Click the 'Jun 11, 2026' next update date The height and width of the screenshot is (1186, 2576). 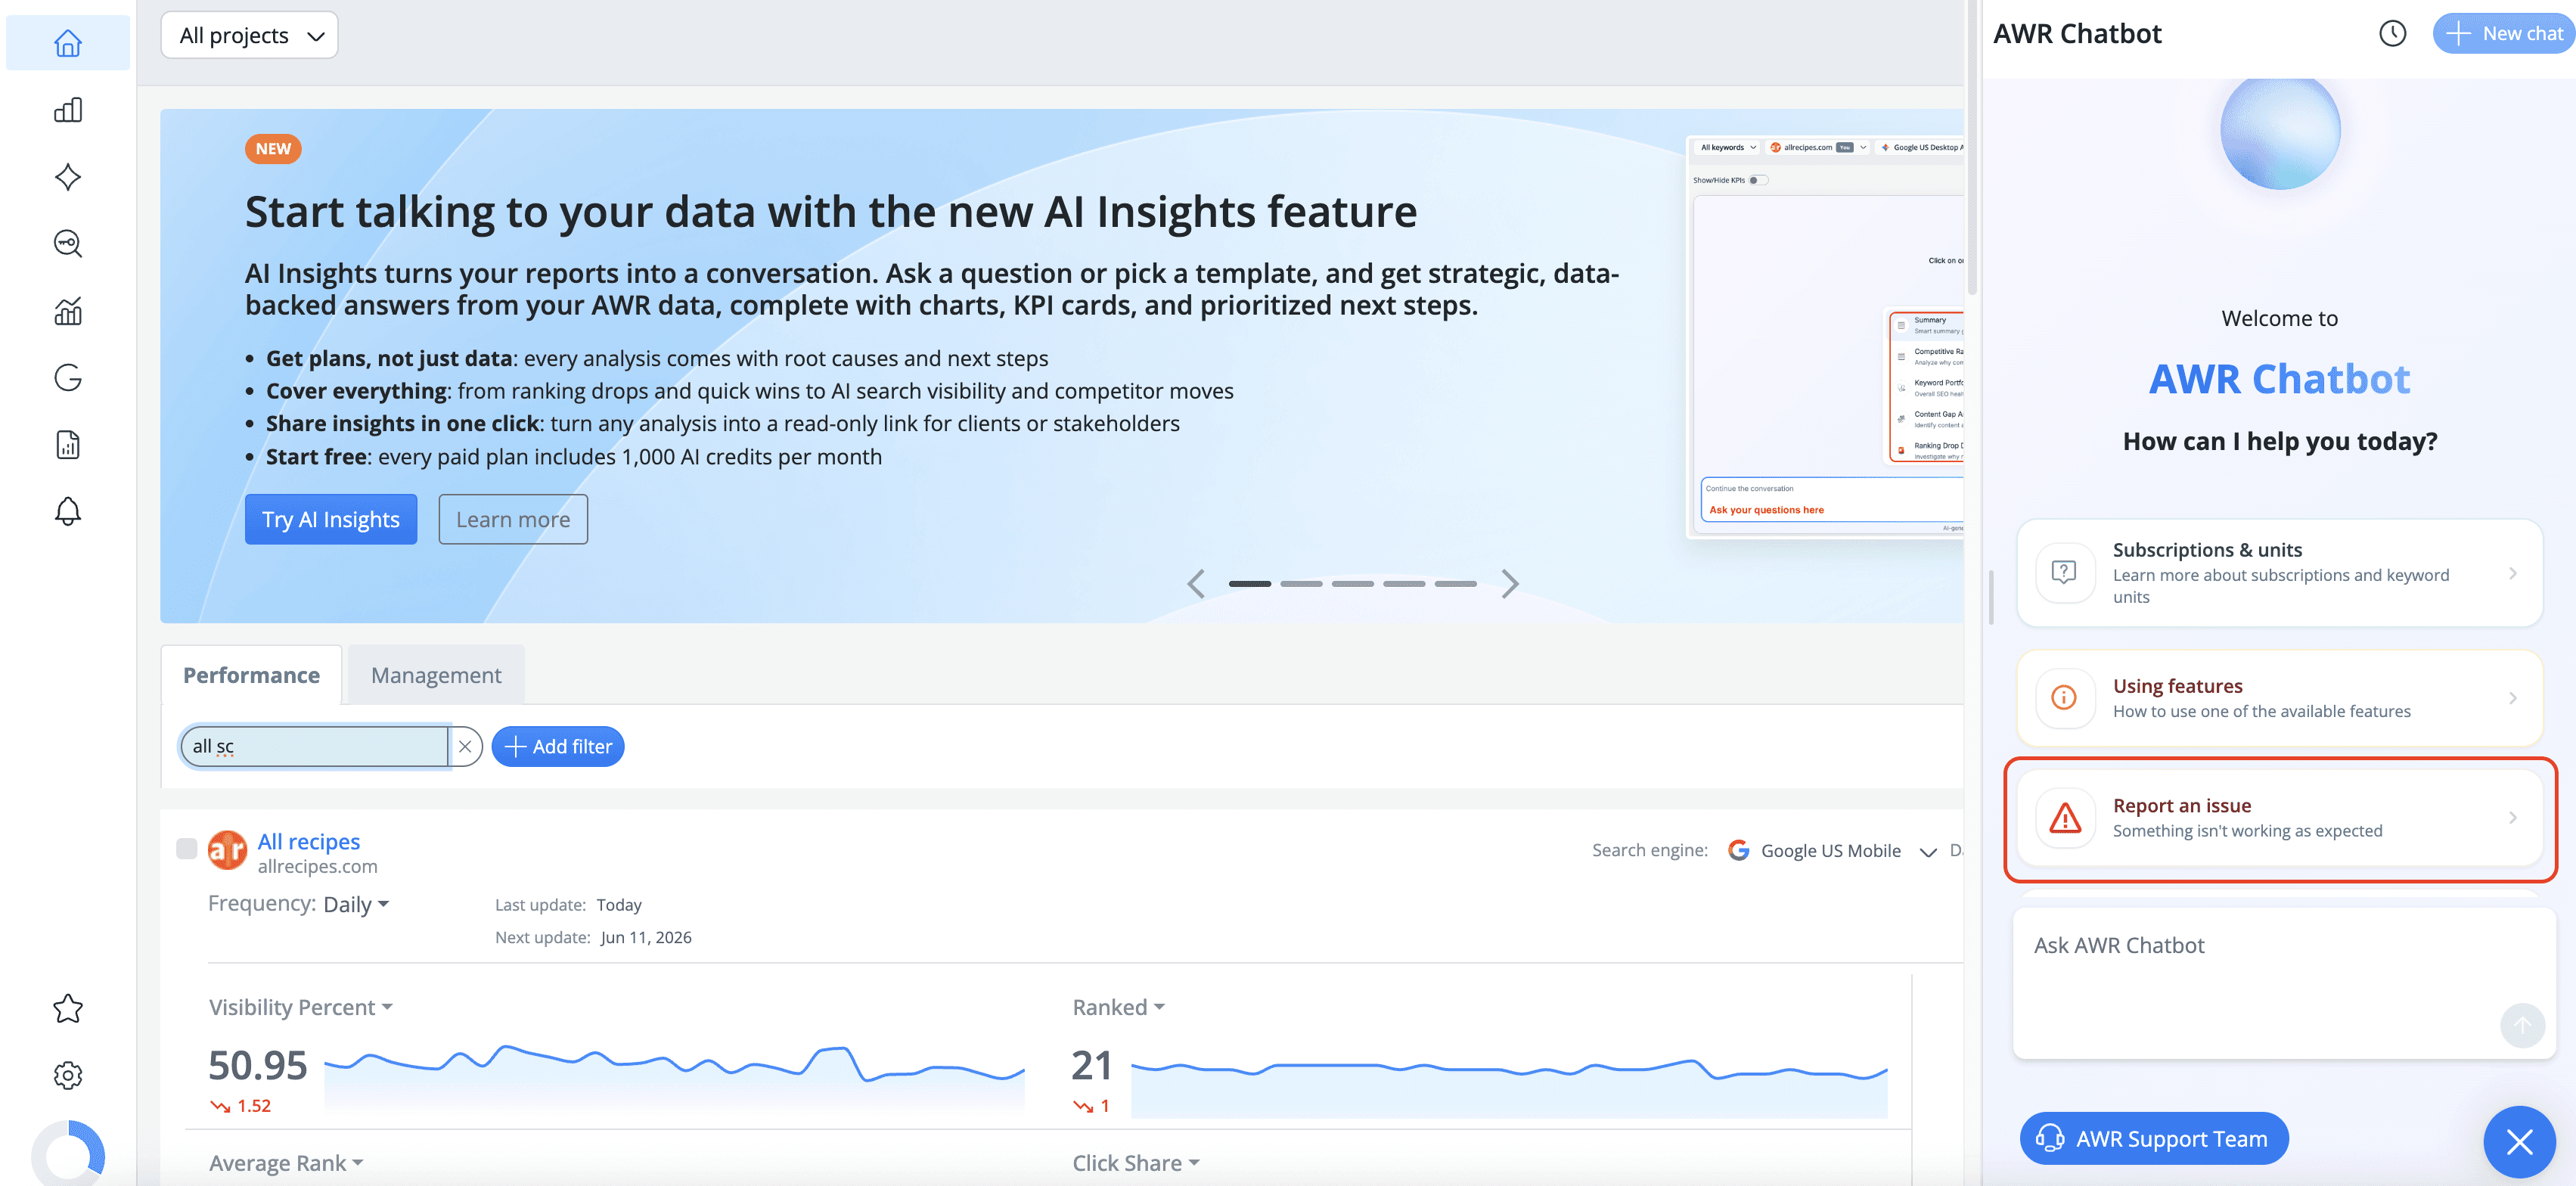point(646,938)
